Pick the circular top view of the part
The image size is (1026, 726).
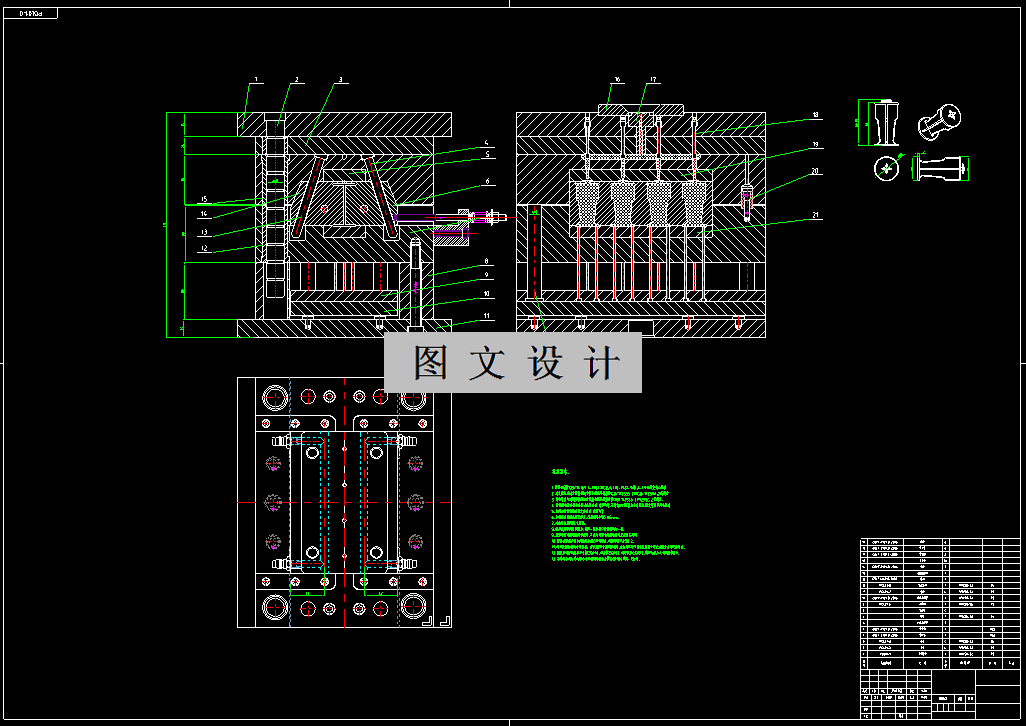(x=886, y=168)
